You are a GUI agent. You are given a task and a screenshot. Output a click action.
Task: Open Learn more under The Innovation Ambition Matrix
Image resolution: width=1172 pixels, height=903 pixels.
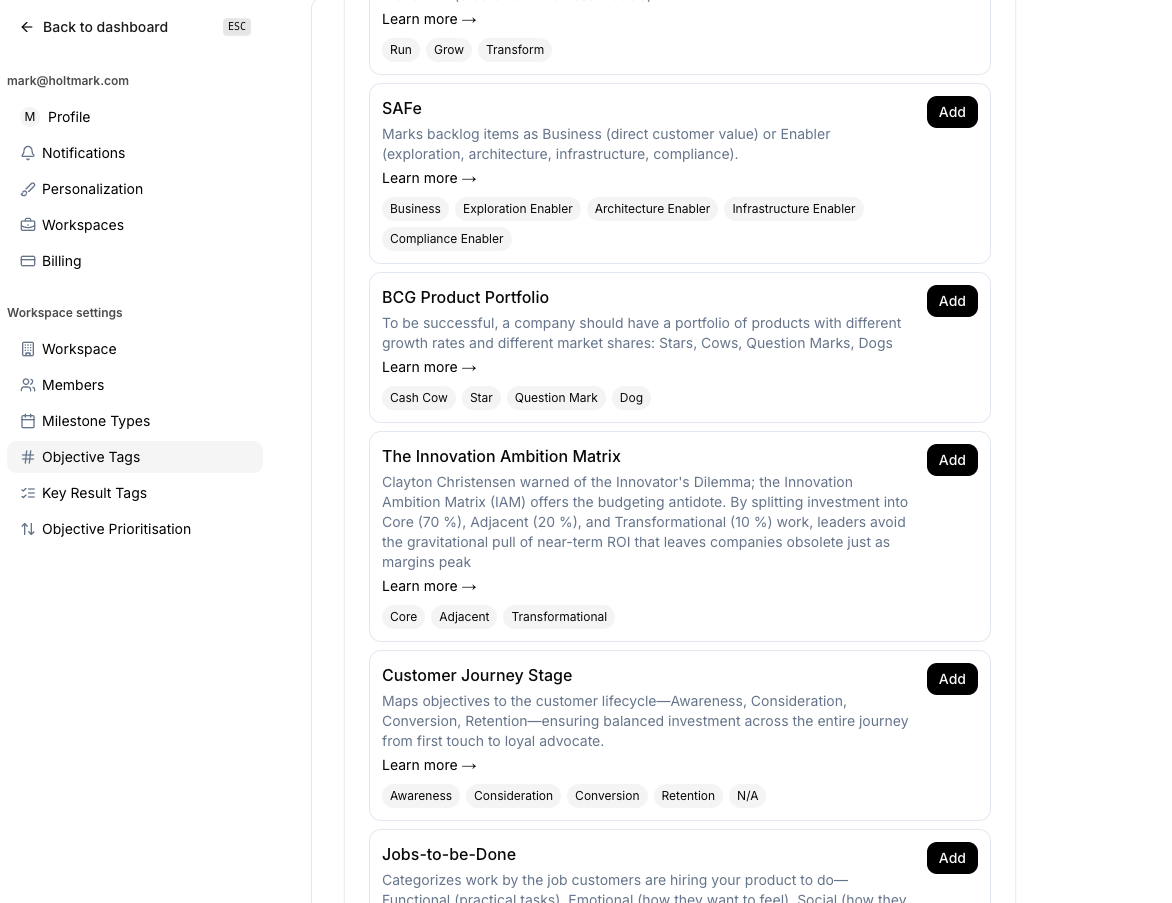(x=429, y=586)
